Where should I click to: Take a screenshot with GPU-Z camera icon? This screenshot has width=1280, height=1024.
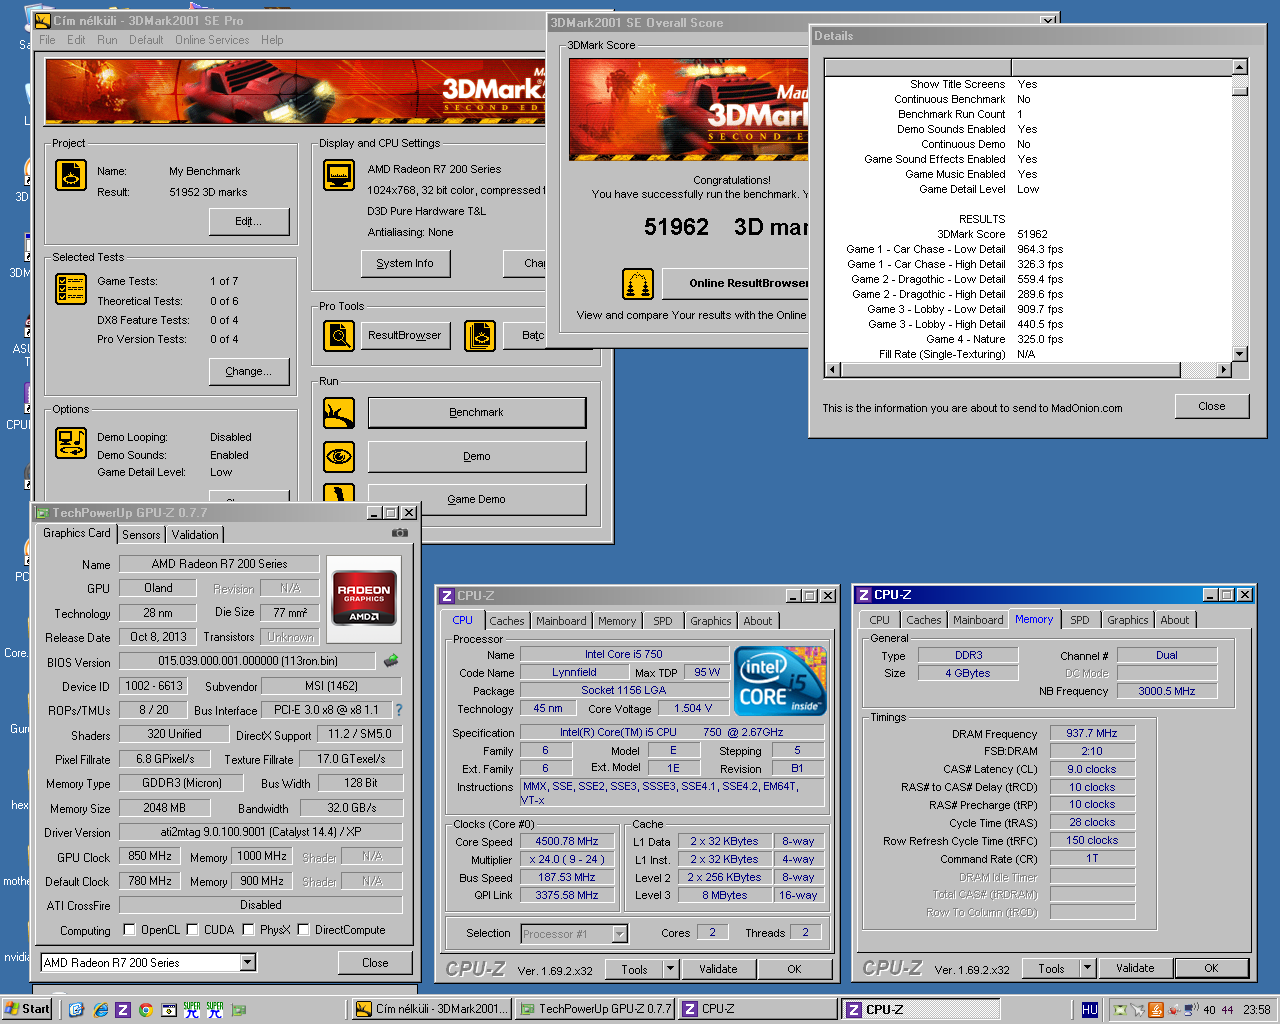pos(399,533)
